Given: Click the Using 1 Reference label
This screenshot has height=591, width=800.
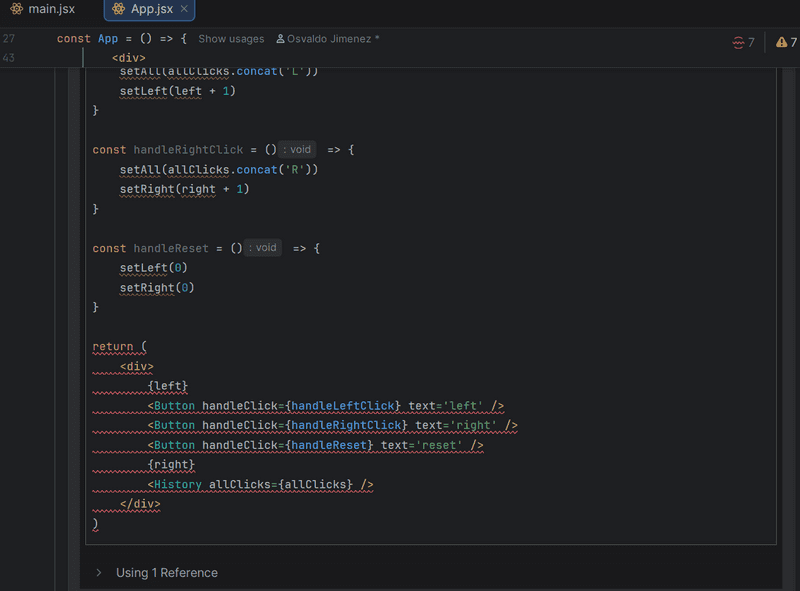Looking at the screenshot, I should (167, 572).
